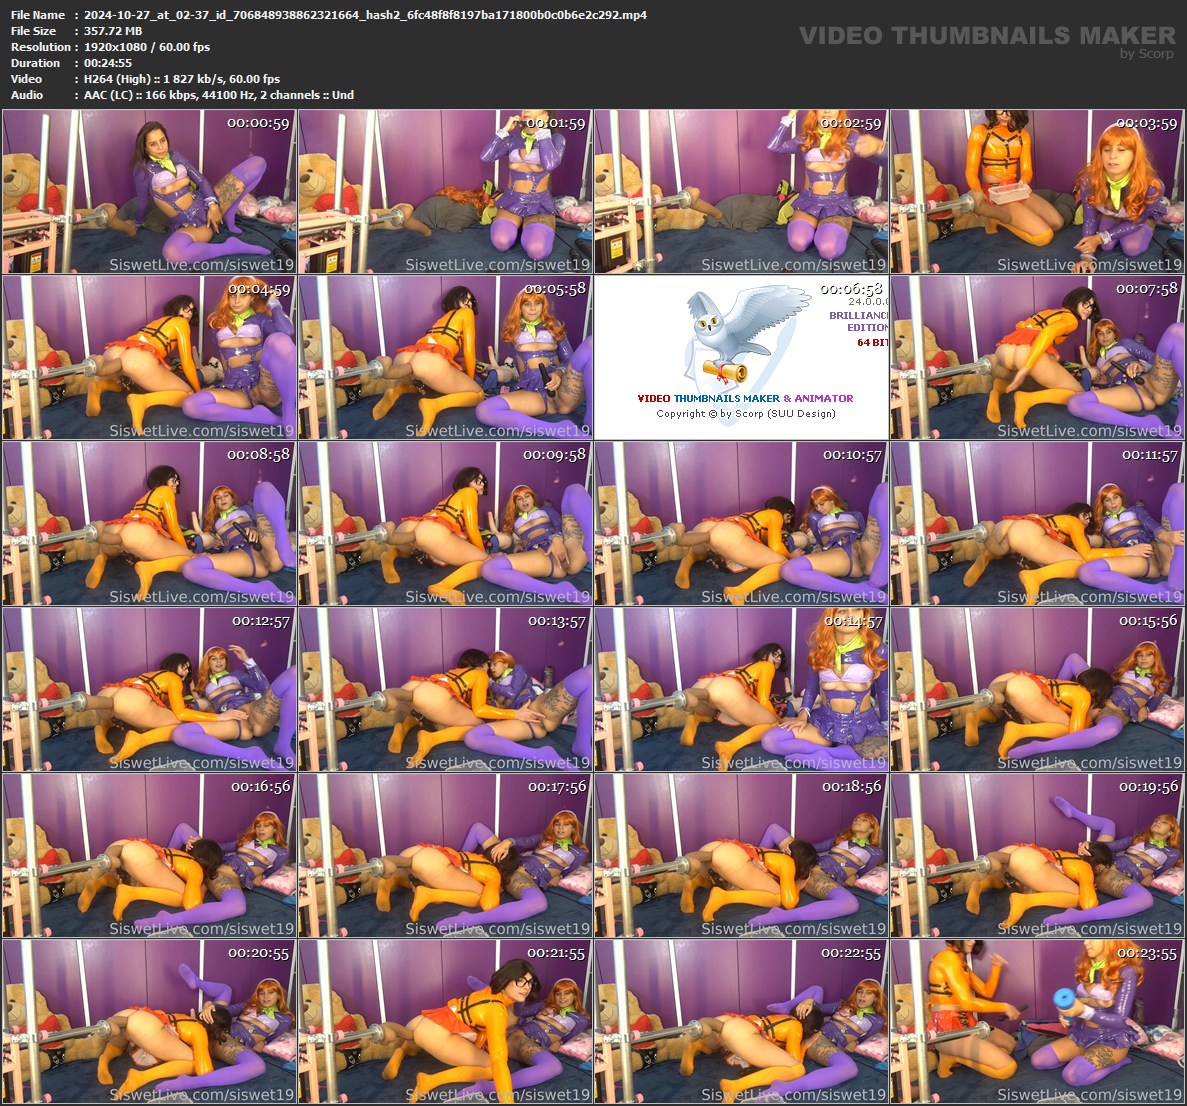Select the thumbnail stamped 00:00:59

(x=149, y=192)
